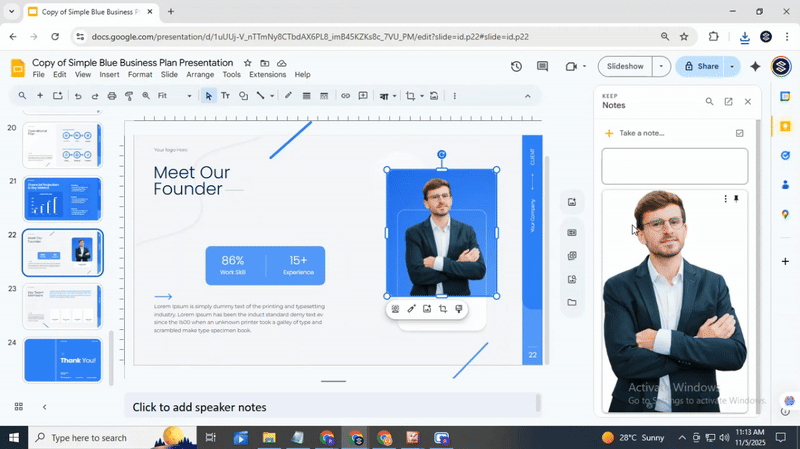The image size is (800, 449).
Task: Open Keep notes in new window
Action: [x=728, y=102]
